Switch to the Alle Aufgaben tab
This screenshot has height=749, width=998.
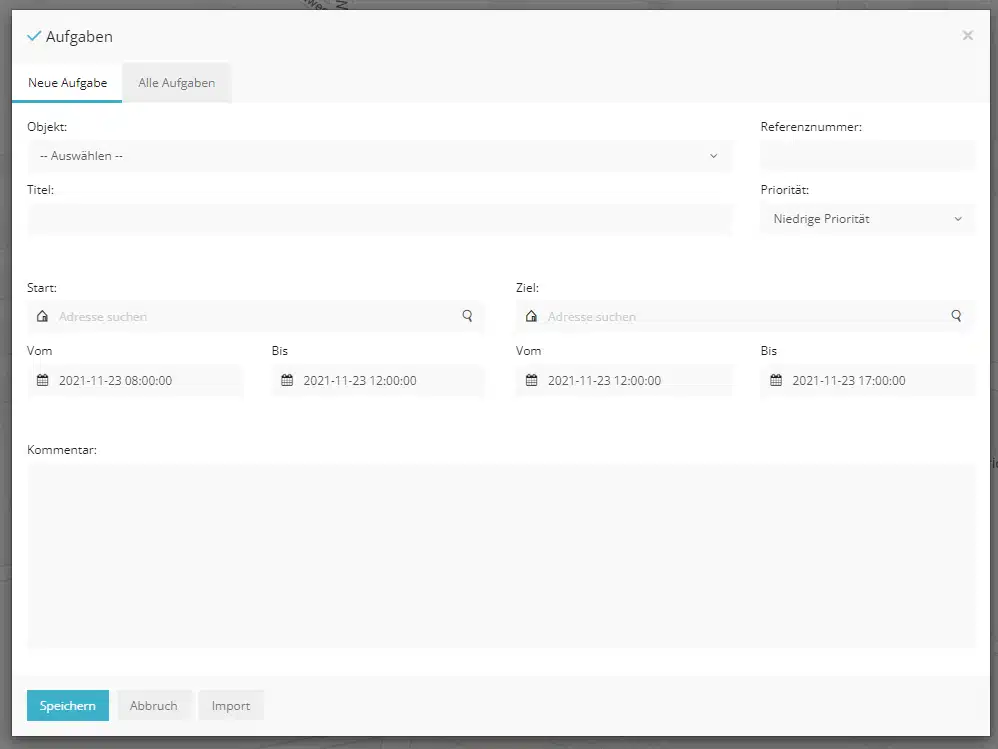tap(176, 83)
